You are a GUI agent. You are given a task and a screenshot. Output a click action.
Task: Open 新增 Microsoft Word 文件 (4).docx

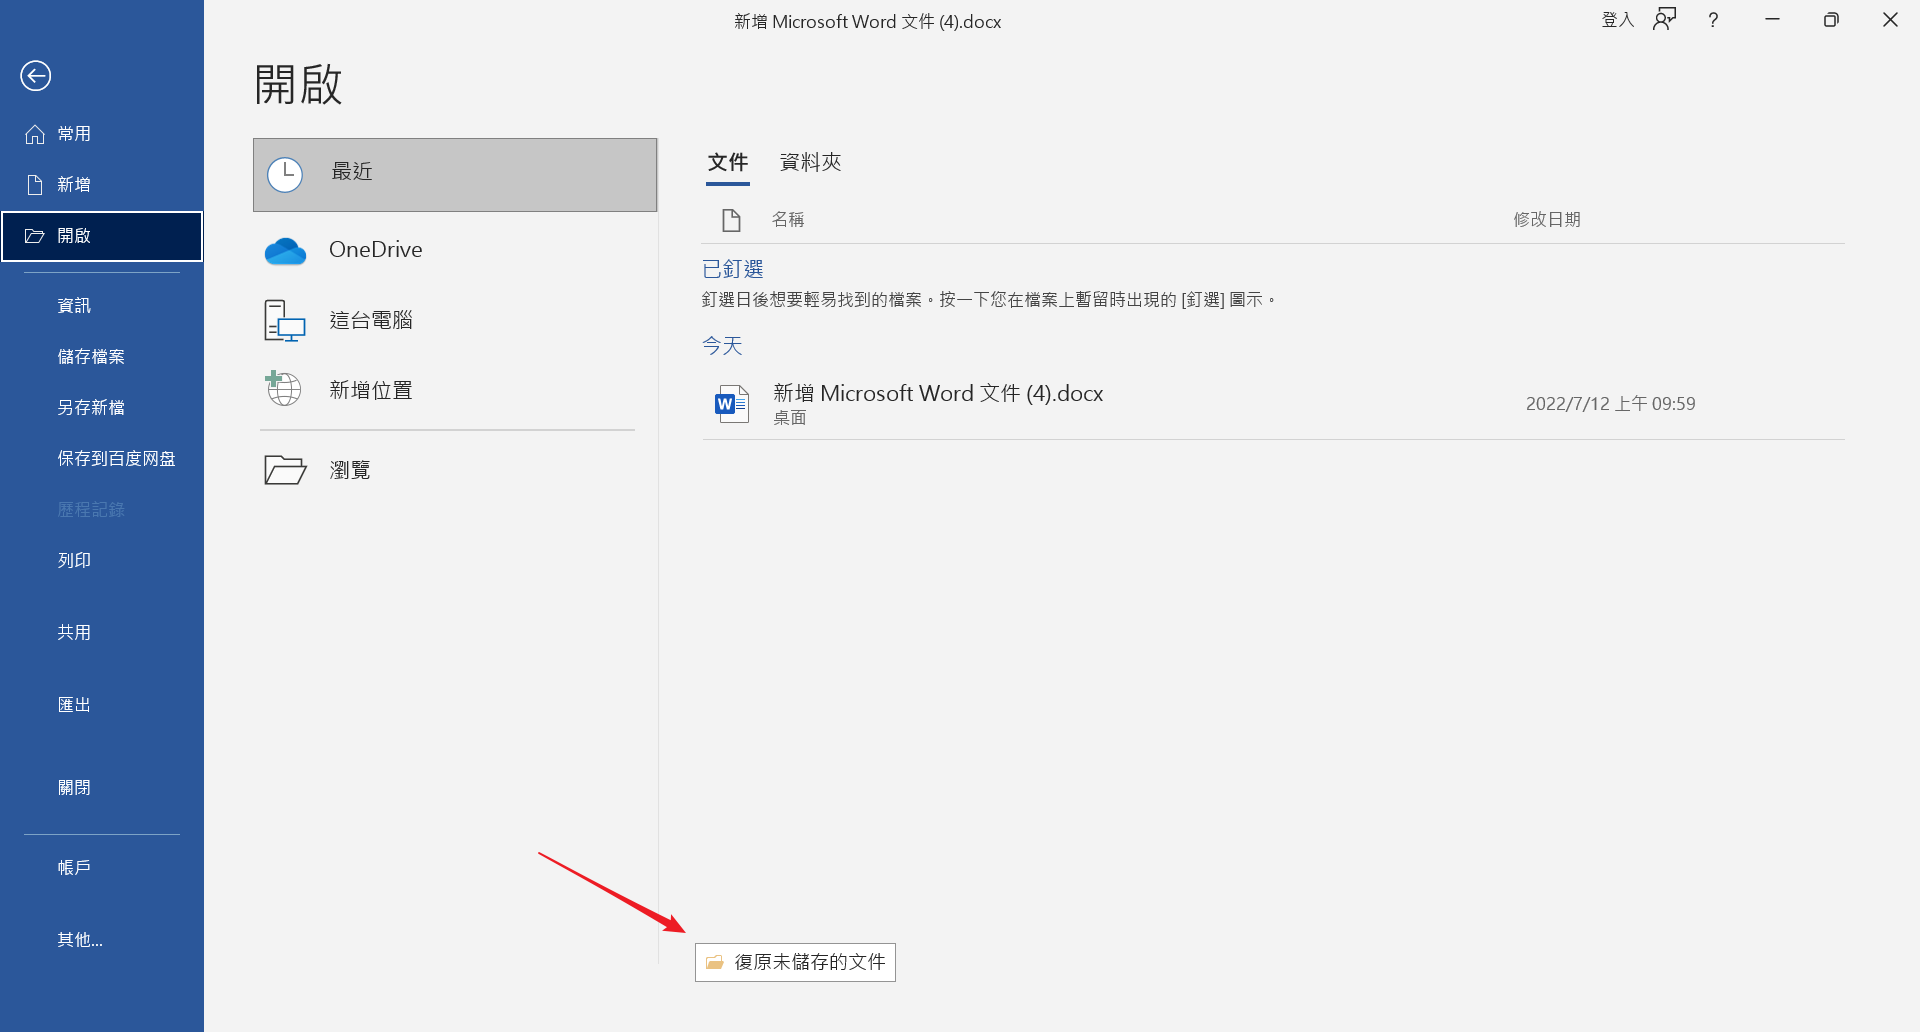[x=938, y=394]
